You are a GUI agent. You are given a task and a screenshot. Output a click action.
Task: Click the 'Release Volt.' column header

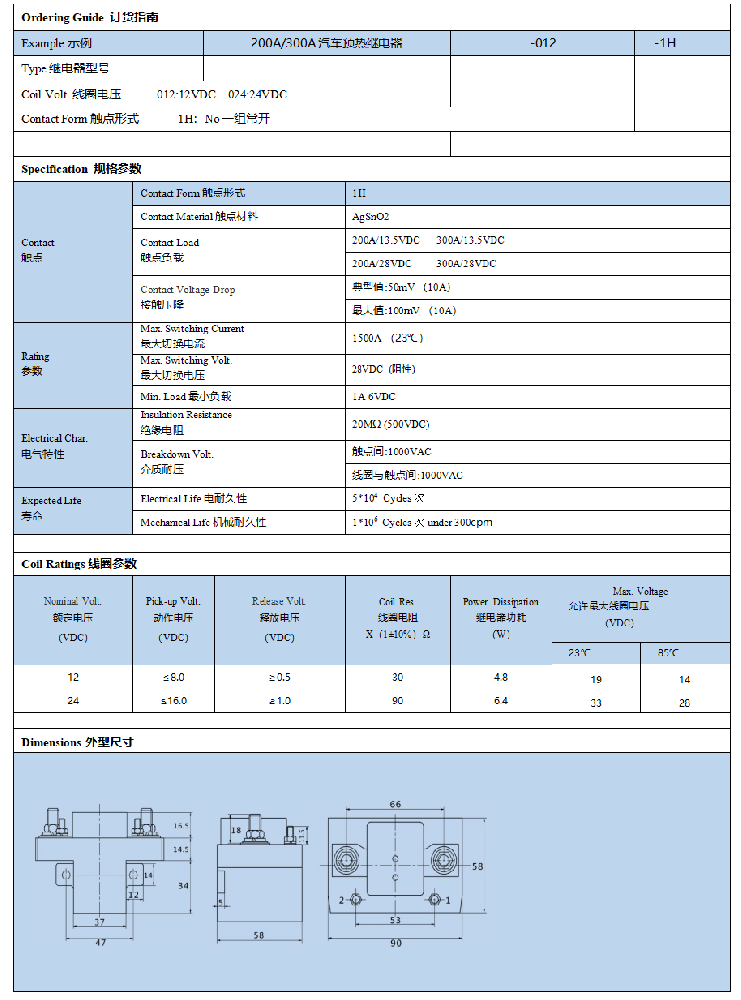pyautogui.click(x=280, y=619)
